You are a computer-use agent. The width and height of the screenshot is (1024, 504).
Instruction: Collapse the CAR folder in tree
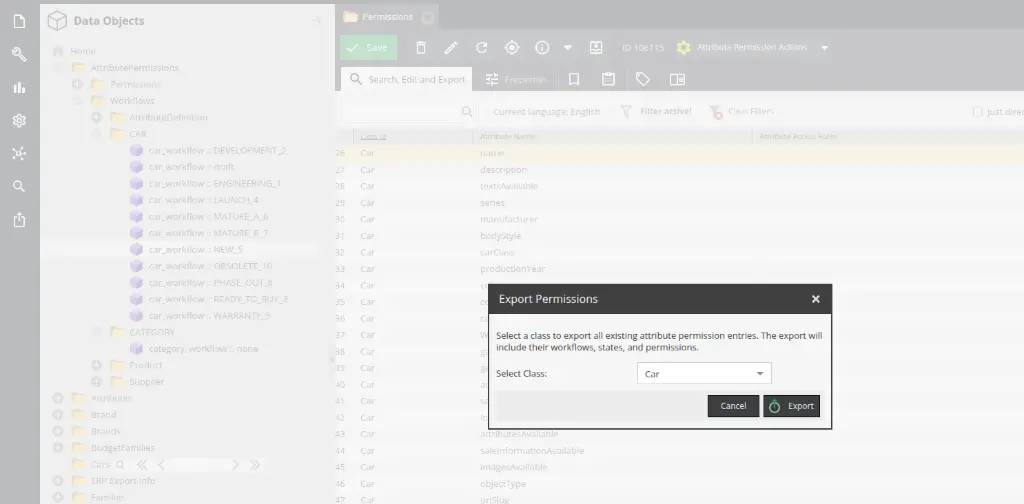coord(97,134)
